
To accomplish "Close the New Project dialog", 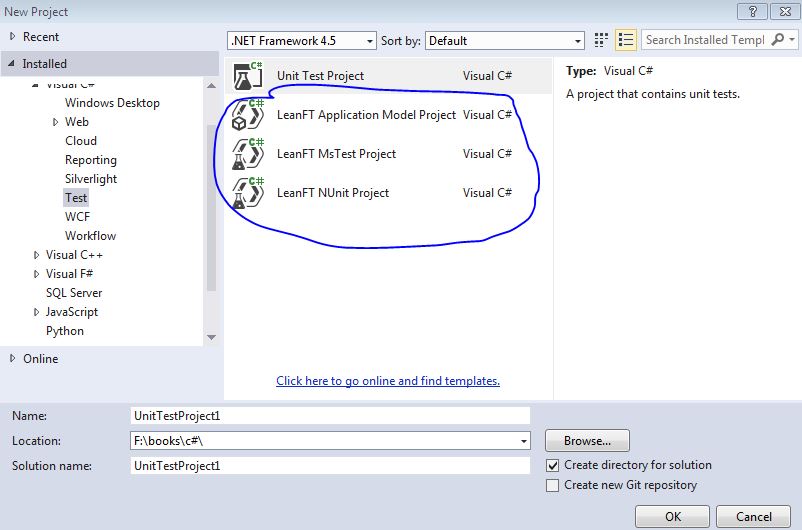I will tap(785, 11).
